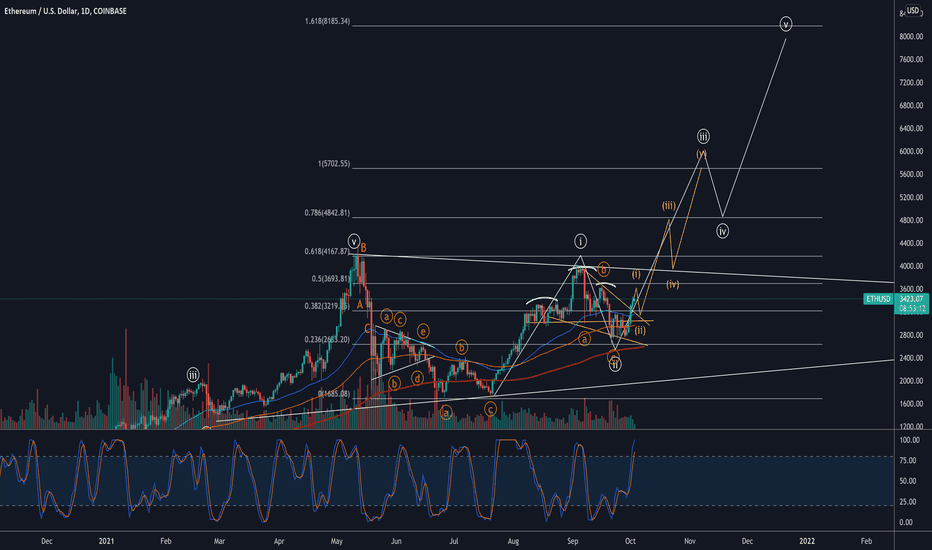Click 2800.00 on the price axis
Viewport: 932px width, 550px height.
click(x=911, y=335)
